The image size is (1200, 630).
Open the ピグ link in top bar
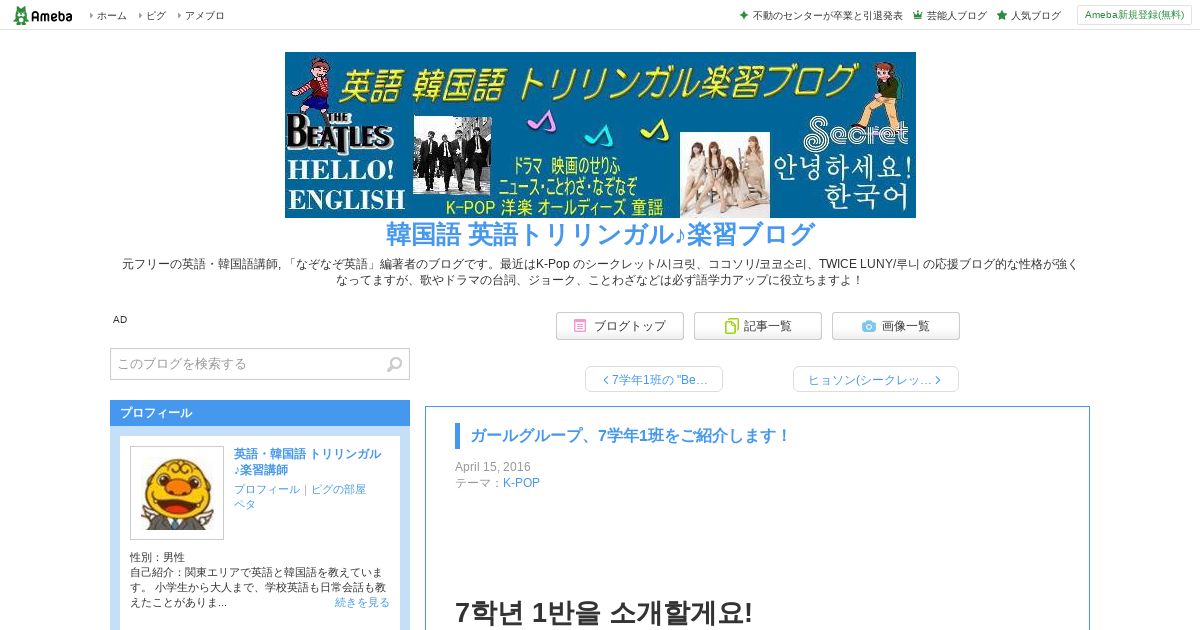tap(155, 16)
